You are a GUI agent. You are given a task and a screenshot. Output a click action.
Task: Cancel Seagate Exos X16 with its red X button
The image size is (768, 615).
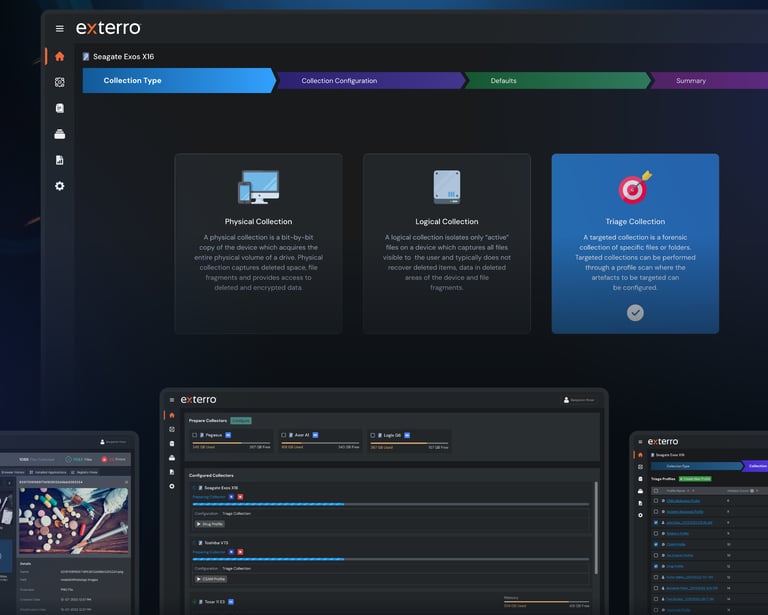pos(240,497)
